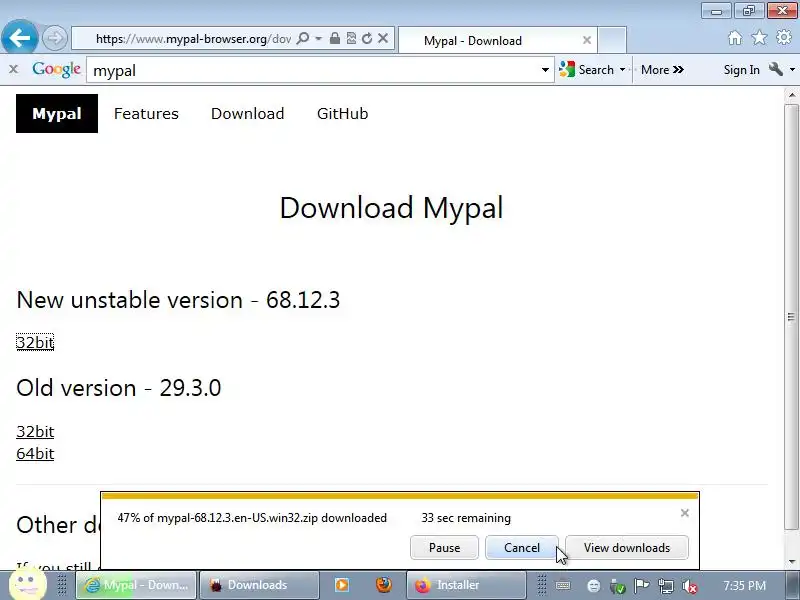Go to the Home page icon
The height and width of the screenshot is (600, 800).
[x=735, y=38]
